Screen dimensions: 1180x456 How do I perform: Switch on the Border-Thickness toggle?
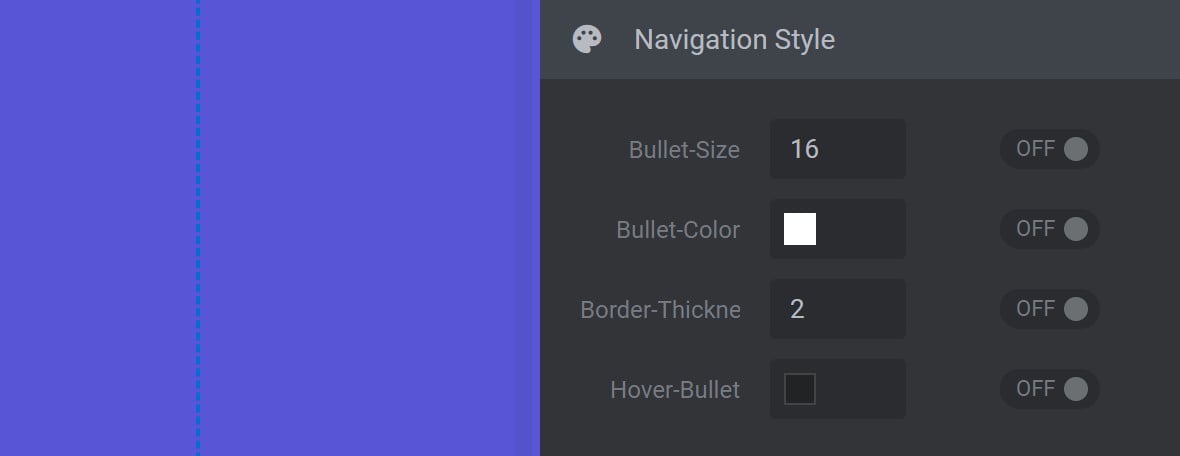1050,309
